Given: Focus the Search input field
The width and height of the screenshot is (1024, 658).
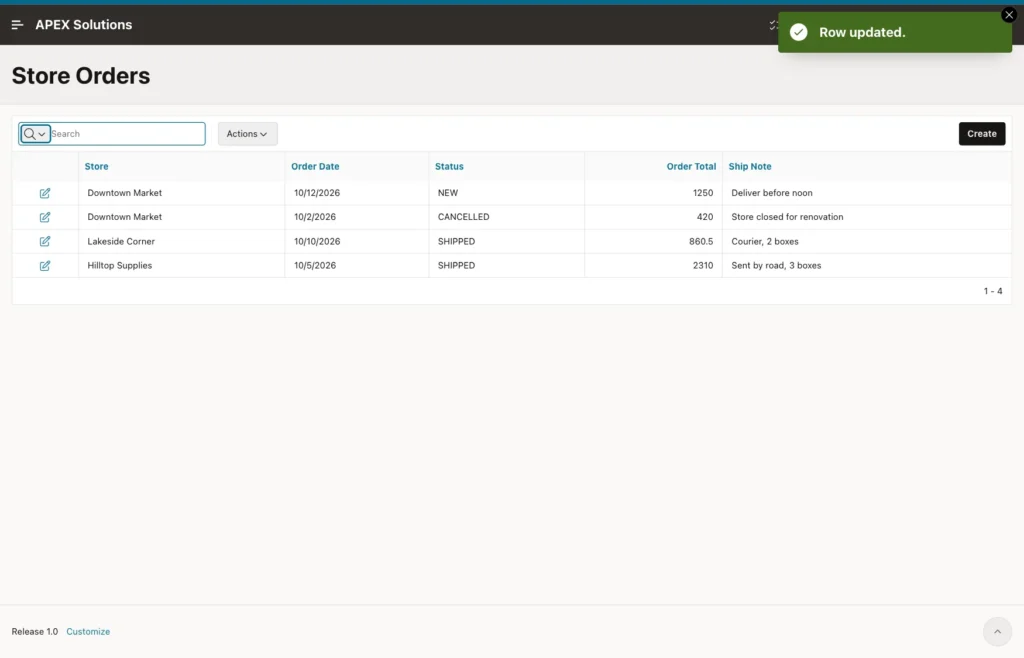Looking at the screenshot, I should click(x=127, y=134).
